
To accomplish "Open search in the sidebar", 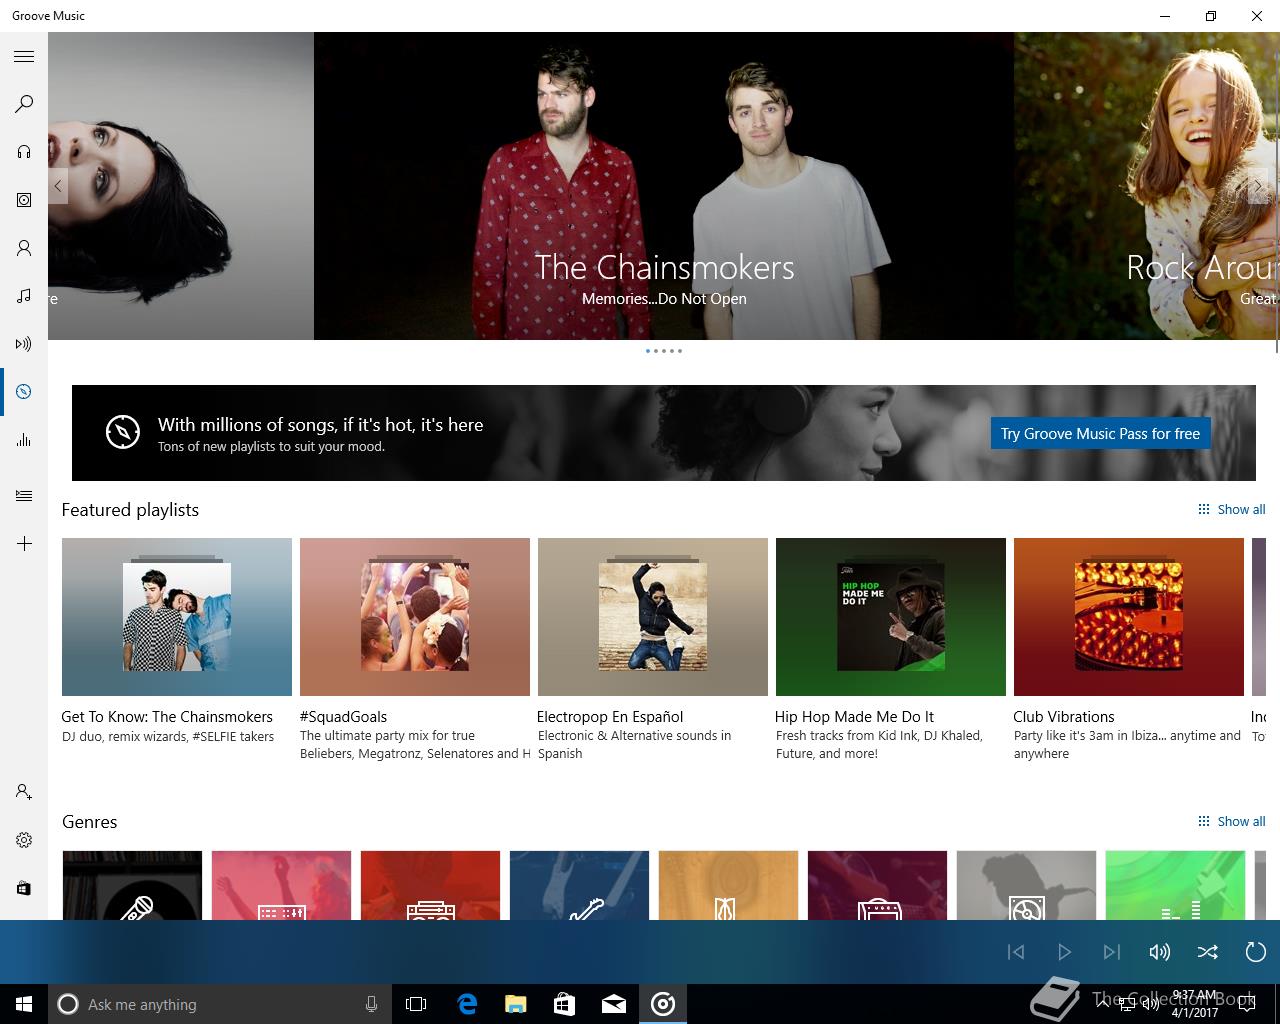I will pyautogui.click(x=24, y=104).
